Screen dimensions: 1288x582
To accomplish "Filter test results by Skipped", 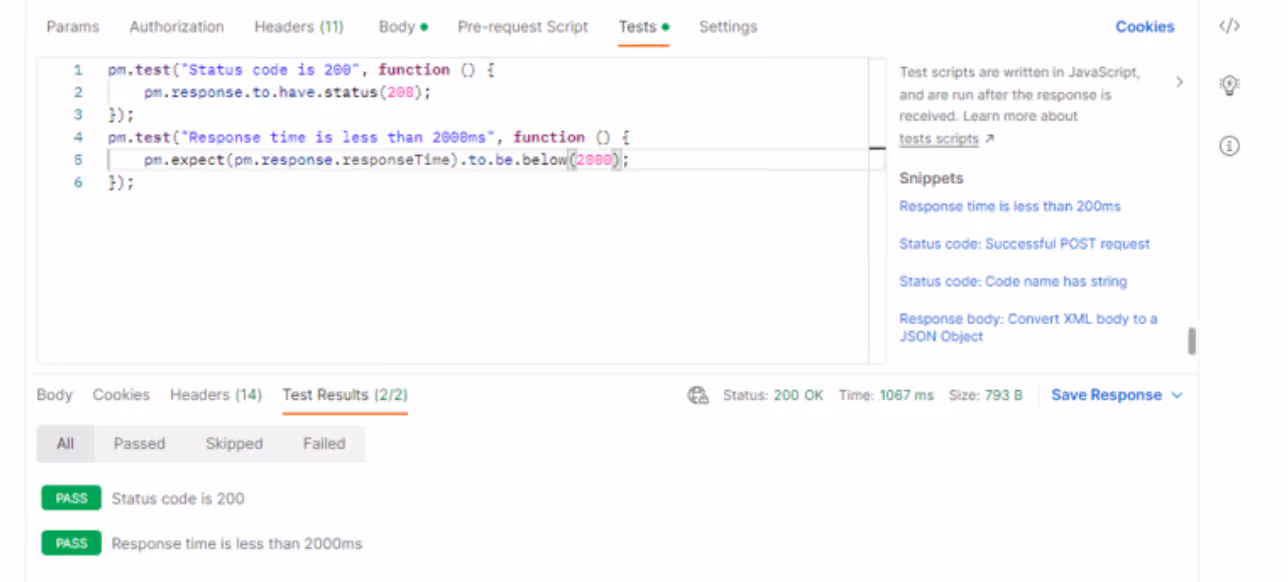I will (234, 444).
